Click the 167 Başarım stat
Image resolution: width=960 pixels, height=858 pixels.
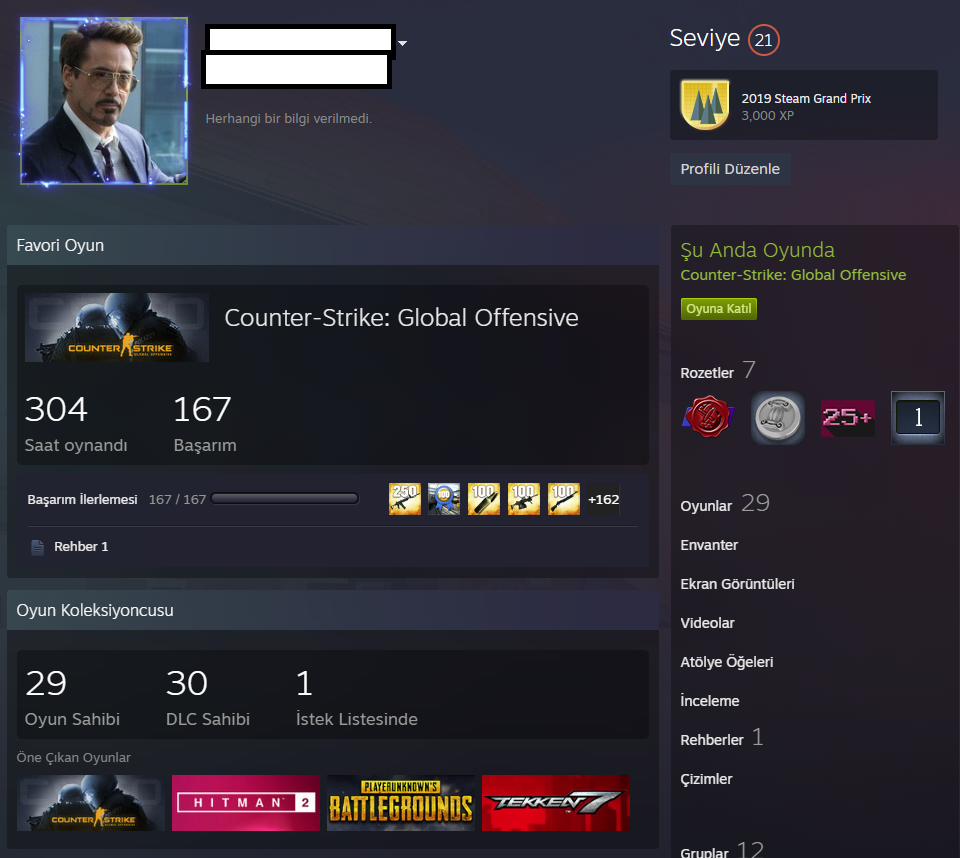[x=204, y=423]
